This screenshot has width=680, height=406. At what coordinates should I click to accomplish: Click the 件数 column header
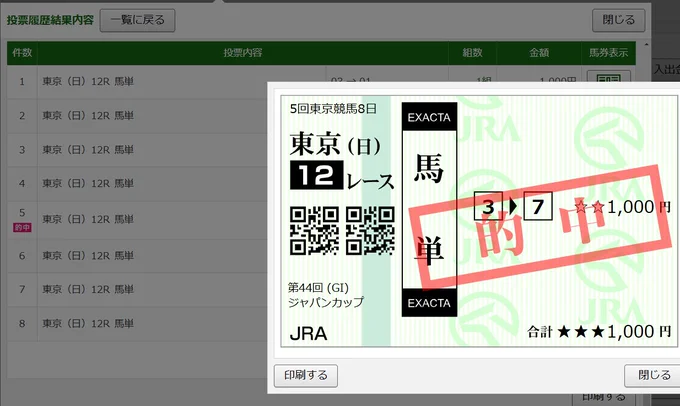coord(22,53)
